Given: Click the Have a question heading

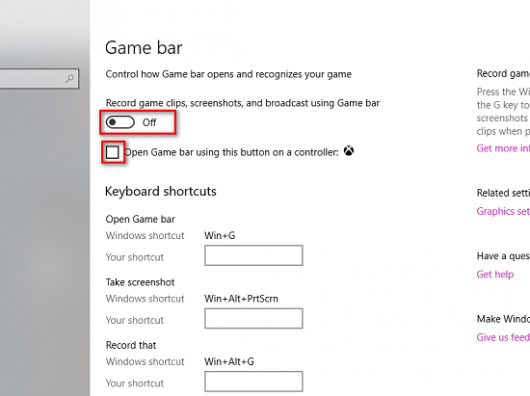Looking at the screenshot, I should (503, 256).
